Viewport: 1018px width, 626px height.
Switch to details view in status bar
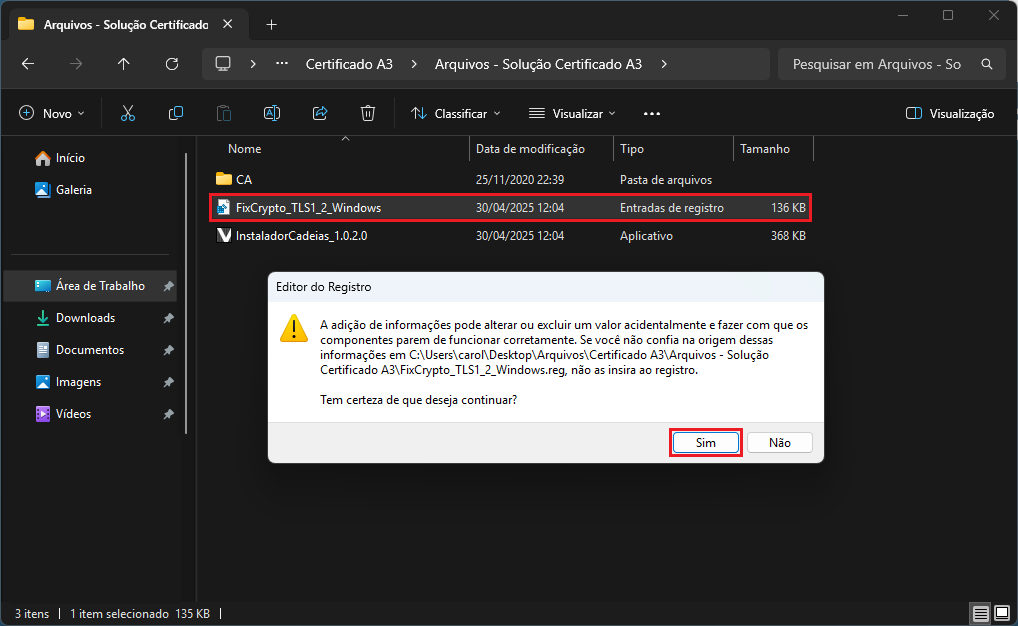click(981, 613)
